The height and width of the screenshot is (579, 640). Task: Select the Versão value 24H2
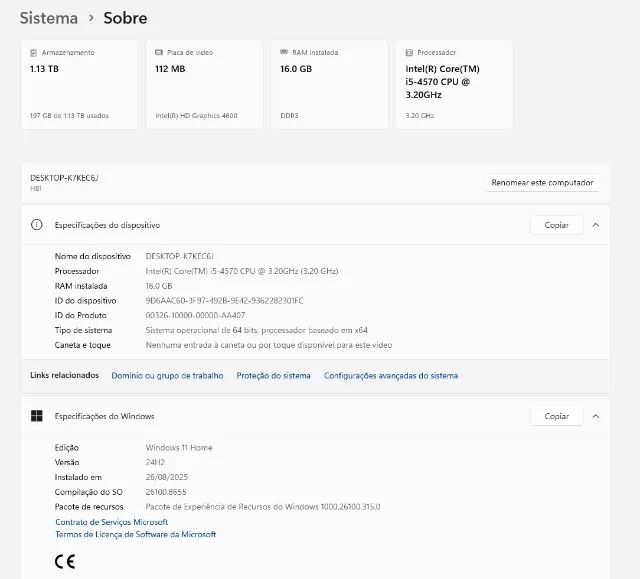click(155, 462)
